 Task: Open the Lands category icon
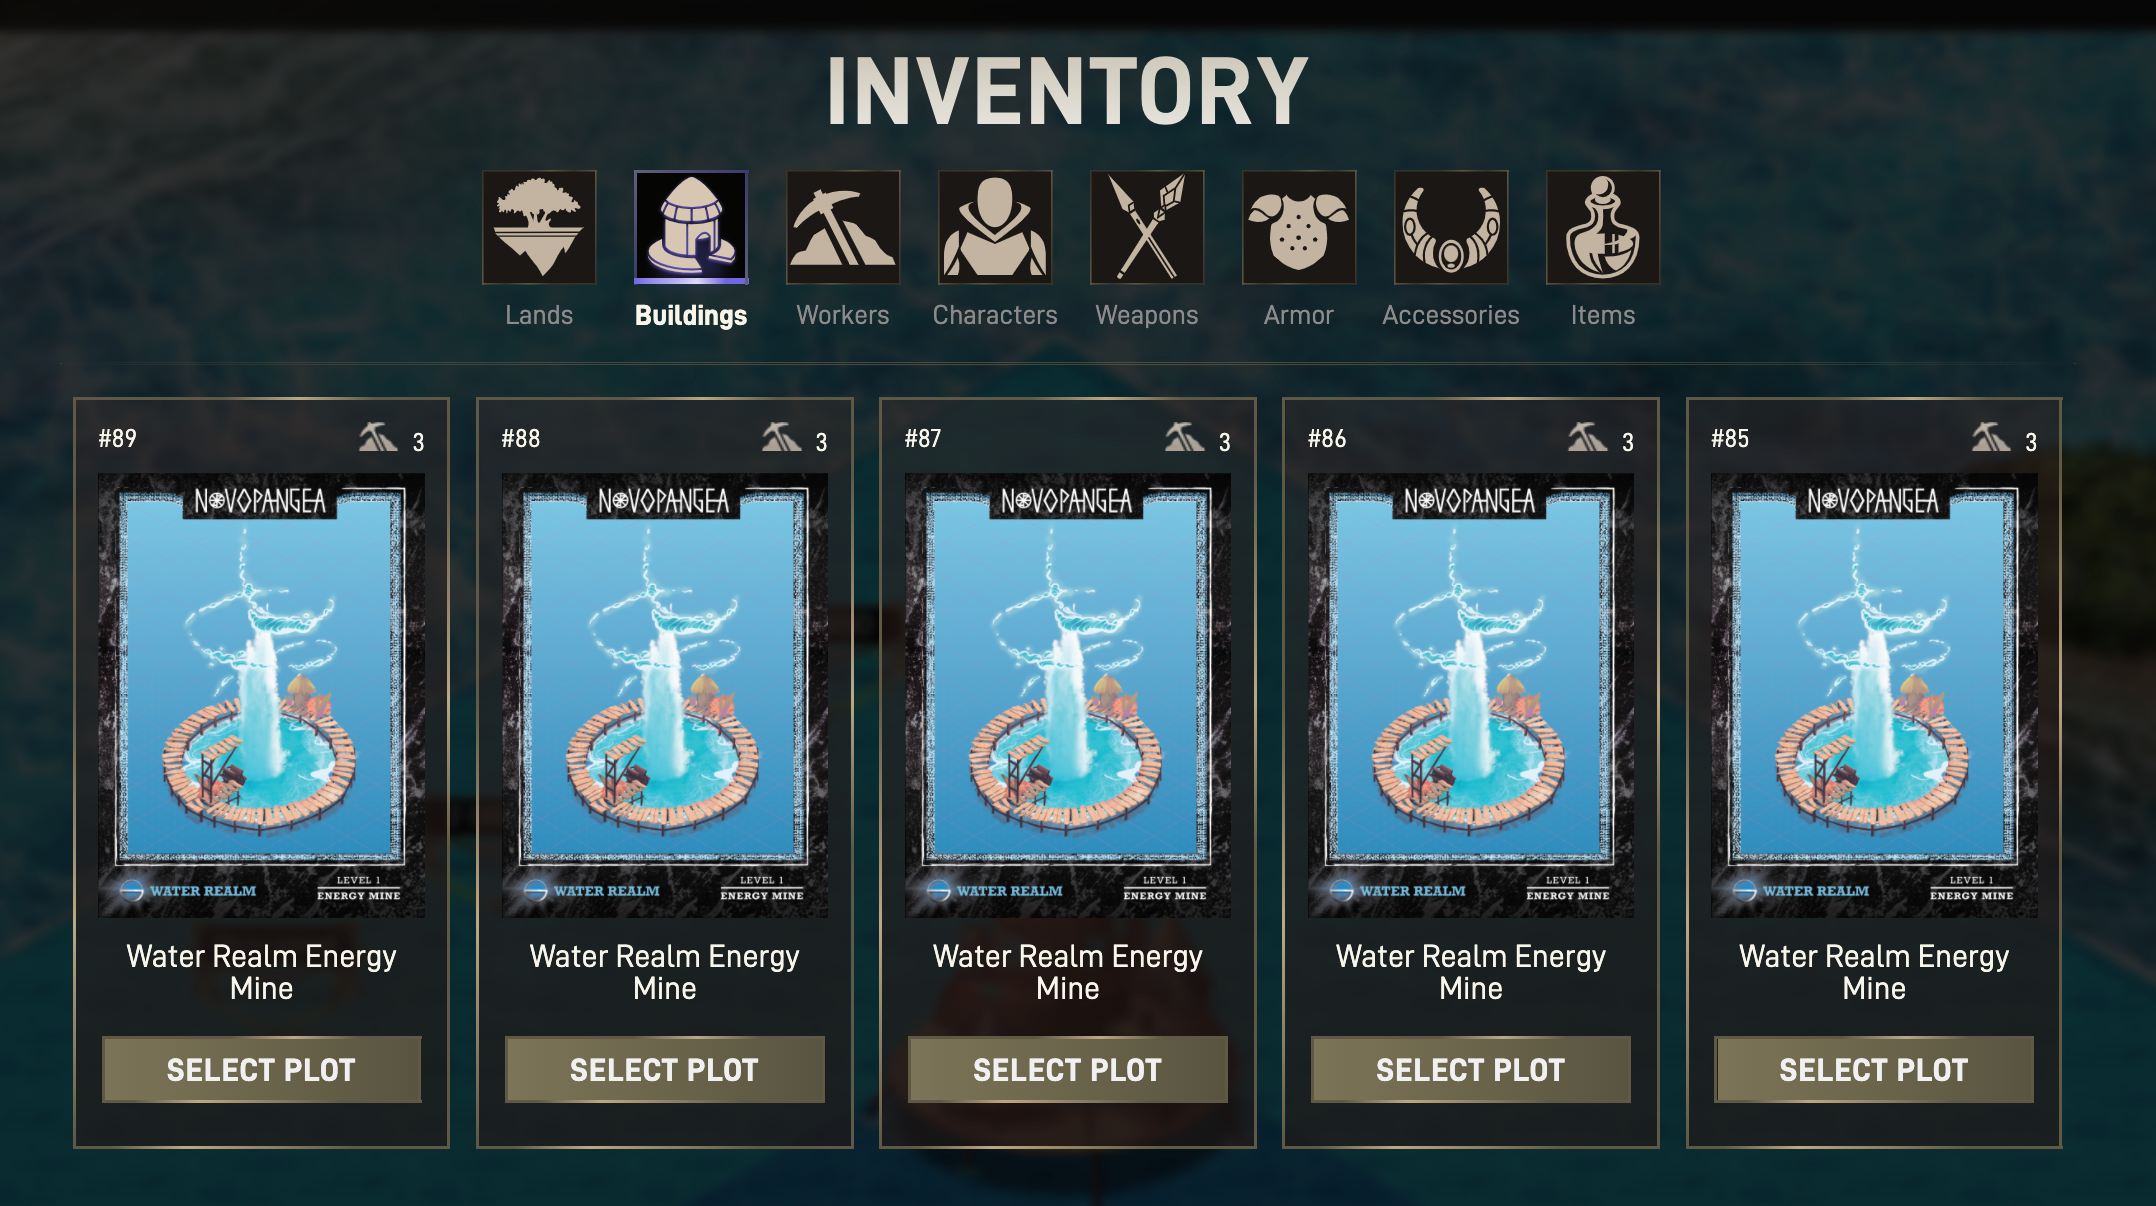click(539, 227)
